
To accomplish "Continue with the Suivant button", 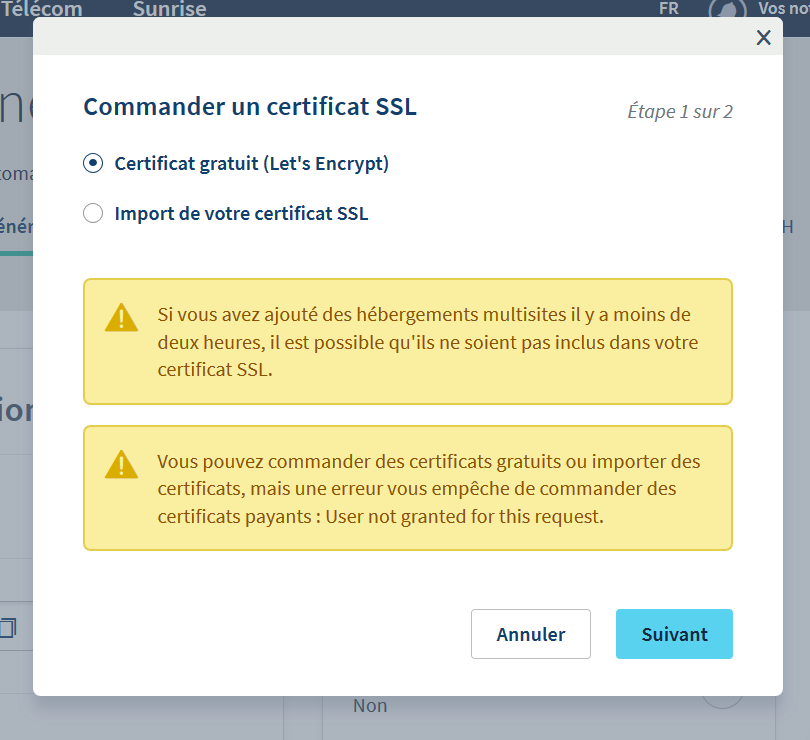I will tap(674, 634).
